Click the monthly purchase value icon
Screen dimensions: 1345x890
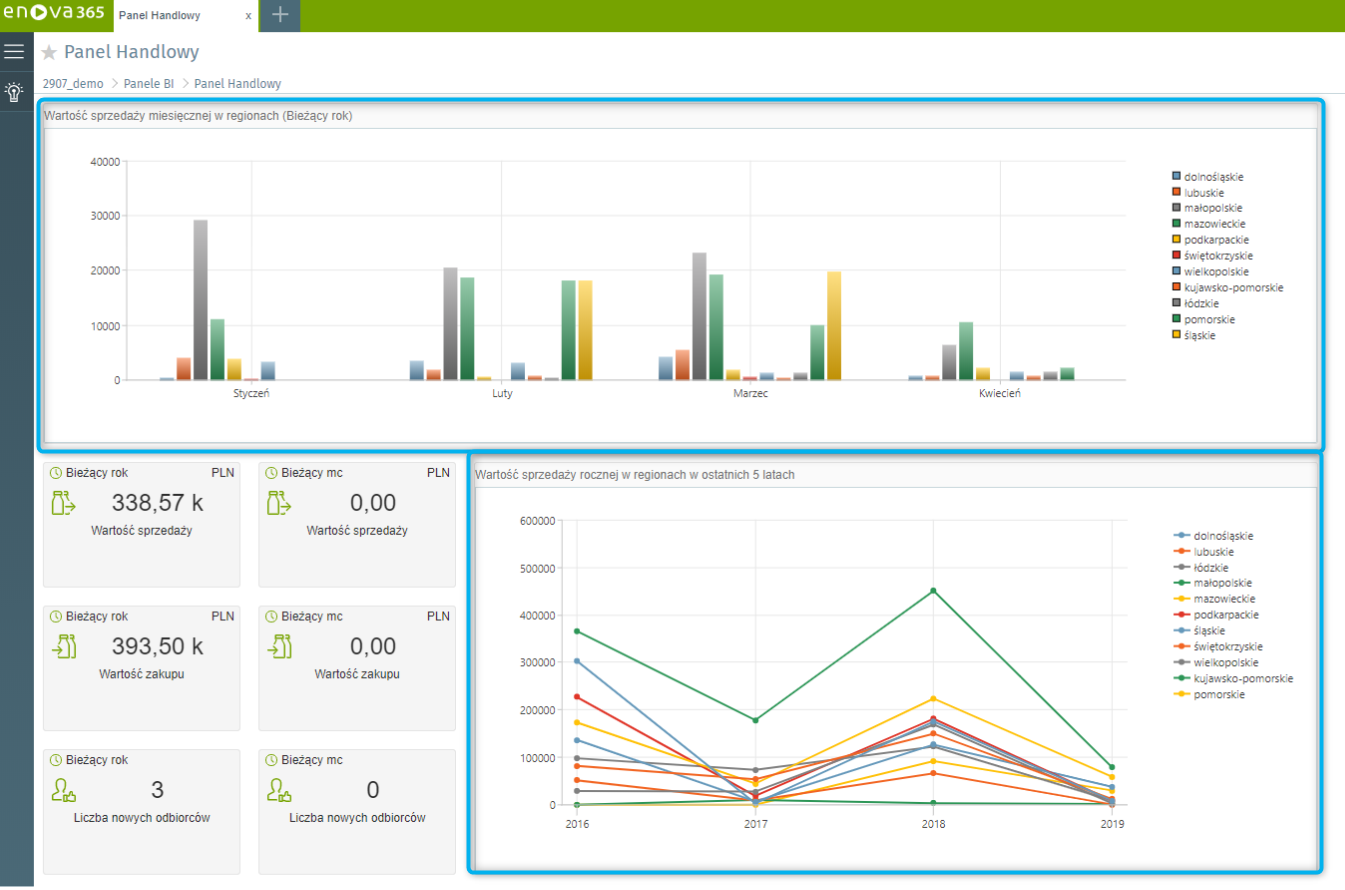tap(281, 646)
